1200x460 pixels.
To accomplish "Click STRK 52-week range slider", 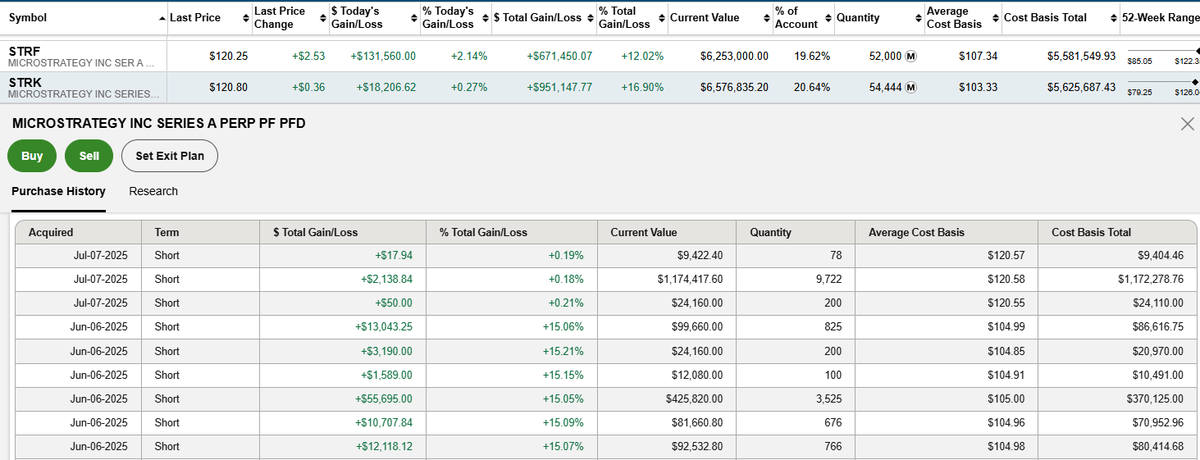I will coord(1163,81).
